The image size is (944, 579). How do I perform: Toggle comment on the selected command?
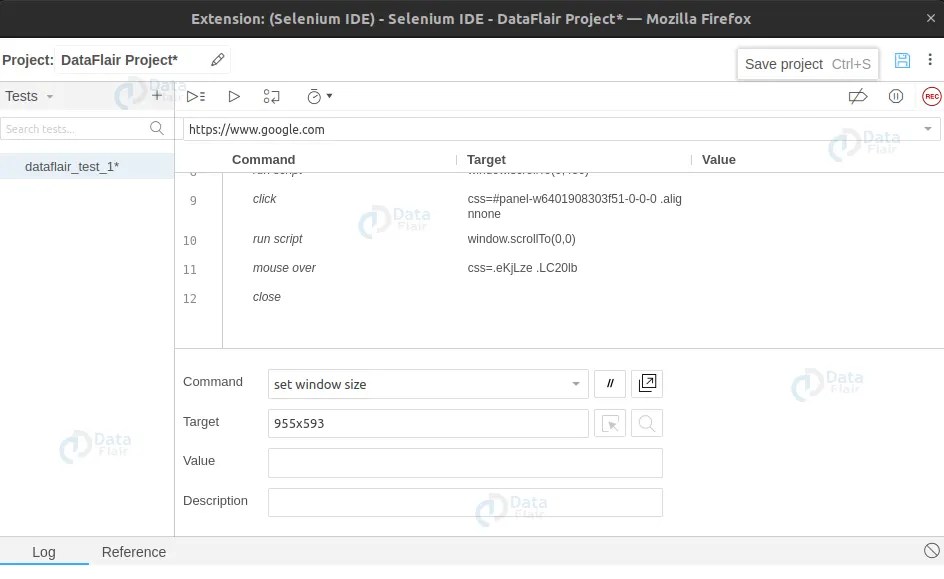click(x=610, y=383)
